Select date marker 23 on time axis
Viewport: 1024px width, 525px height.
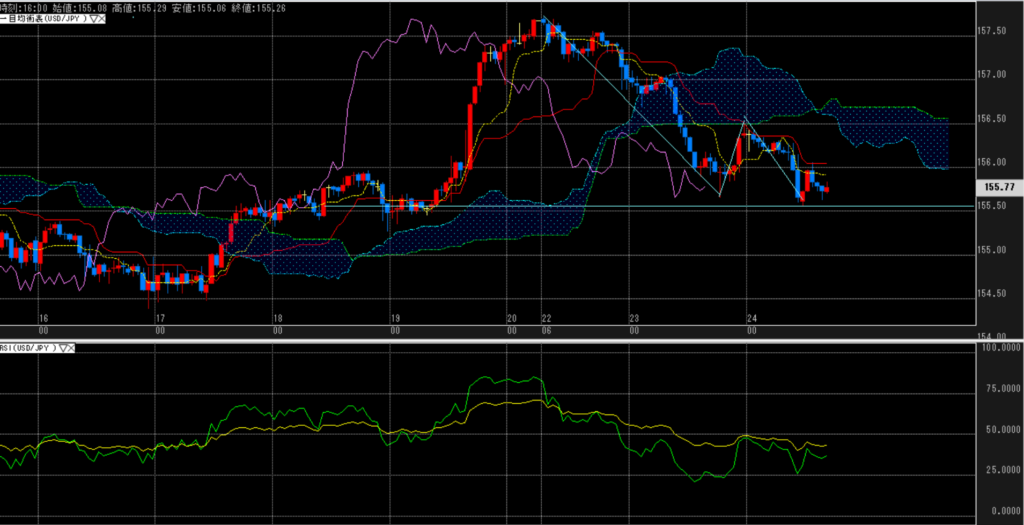(x=632, y=316)
